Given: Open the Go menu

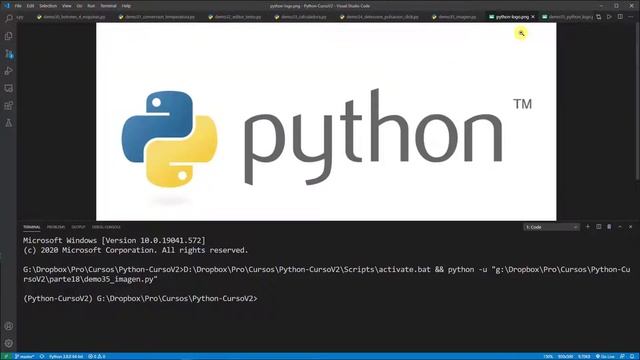Looking at the screenshot, I should (79, 6).
